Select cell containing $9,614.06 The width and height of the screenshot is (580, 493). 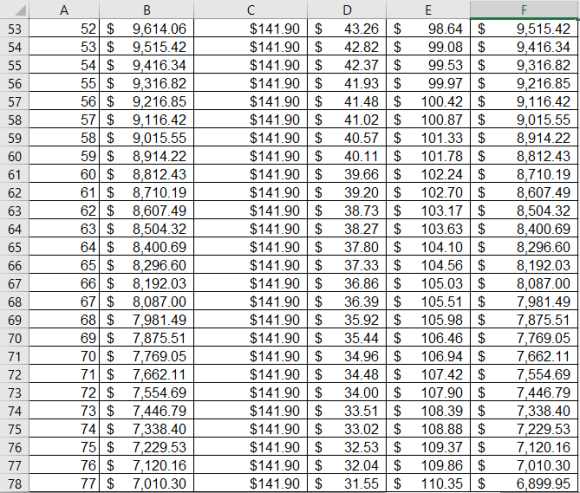click(x=146, y=28)
